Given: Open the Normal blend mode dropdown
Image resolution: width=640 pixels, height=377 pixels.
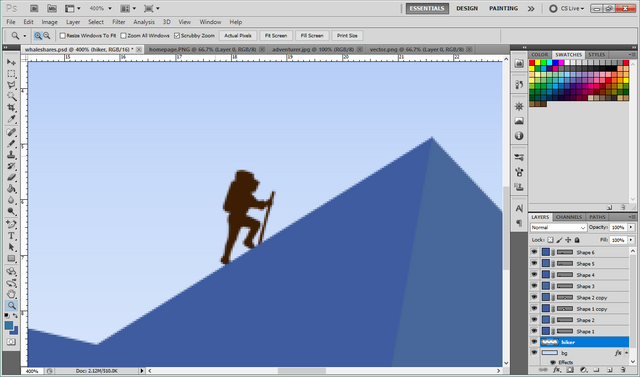Looking at the screenshot, I should [x=558, y=227].
